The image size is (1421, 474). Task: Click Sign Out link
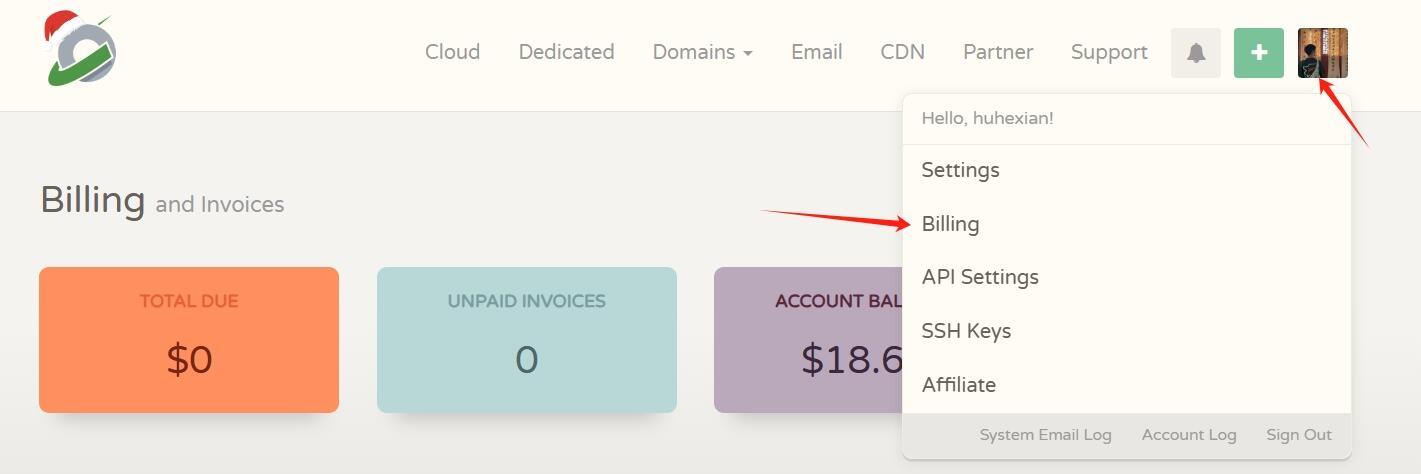click(x=1298, y=435)
